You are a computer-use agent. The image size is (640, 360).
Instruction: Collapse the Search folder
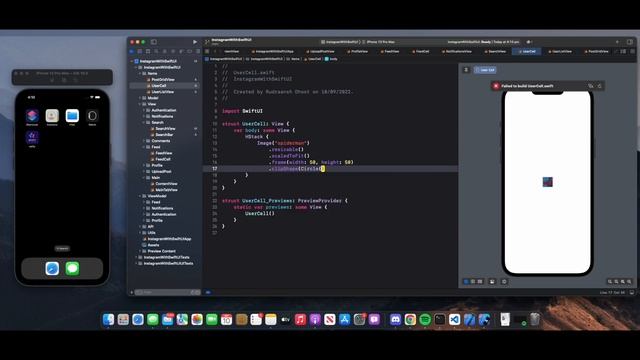click(144, 122)
